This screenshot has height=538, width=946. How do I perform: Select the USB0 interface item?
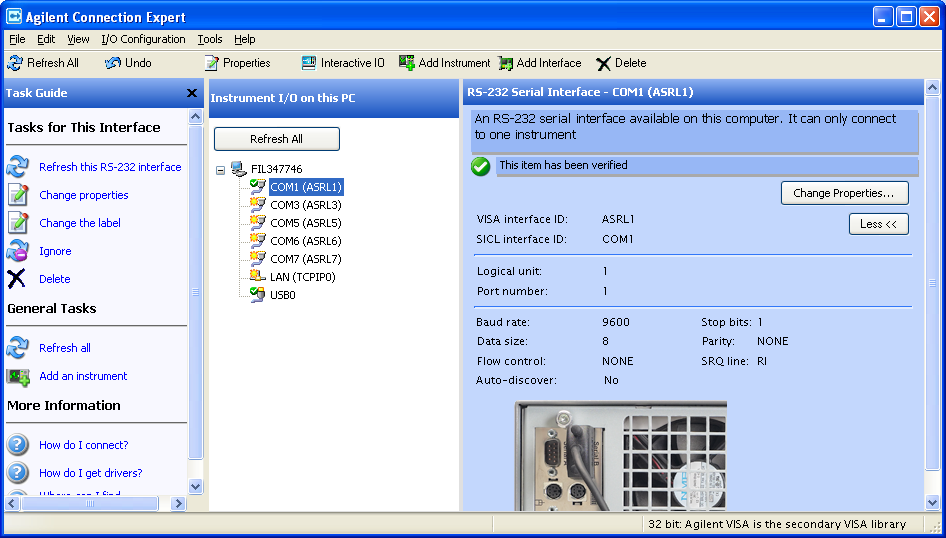click(283, 295)
